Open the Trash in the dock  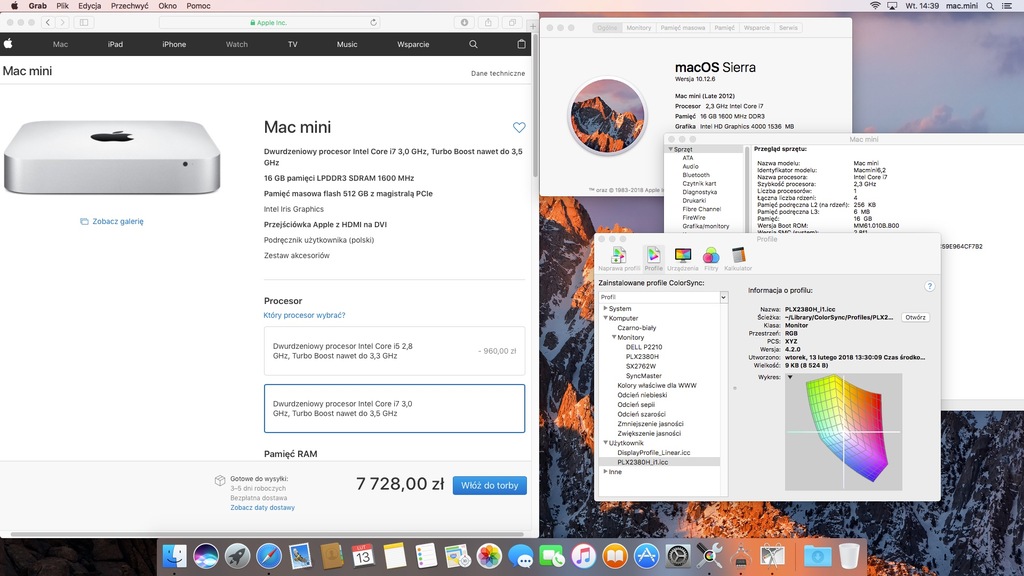848,556
